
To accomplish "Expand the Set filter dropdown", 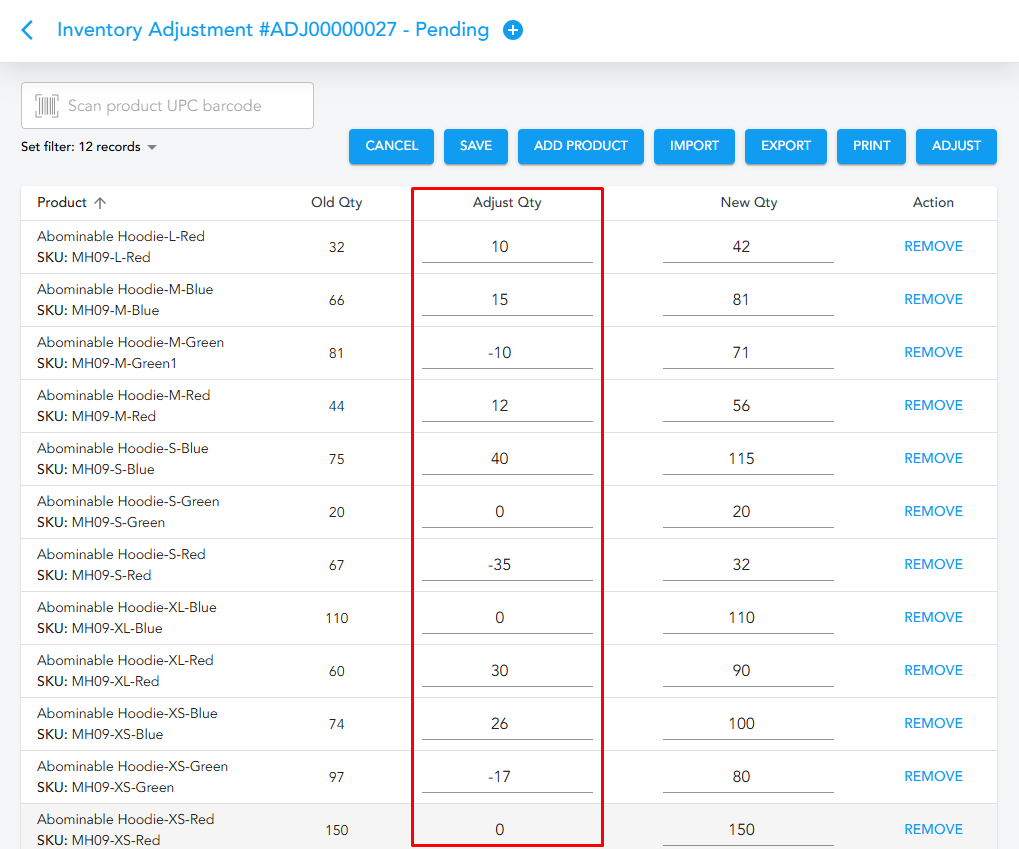I will tap(152, 148).
